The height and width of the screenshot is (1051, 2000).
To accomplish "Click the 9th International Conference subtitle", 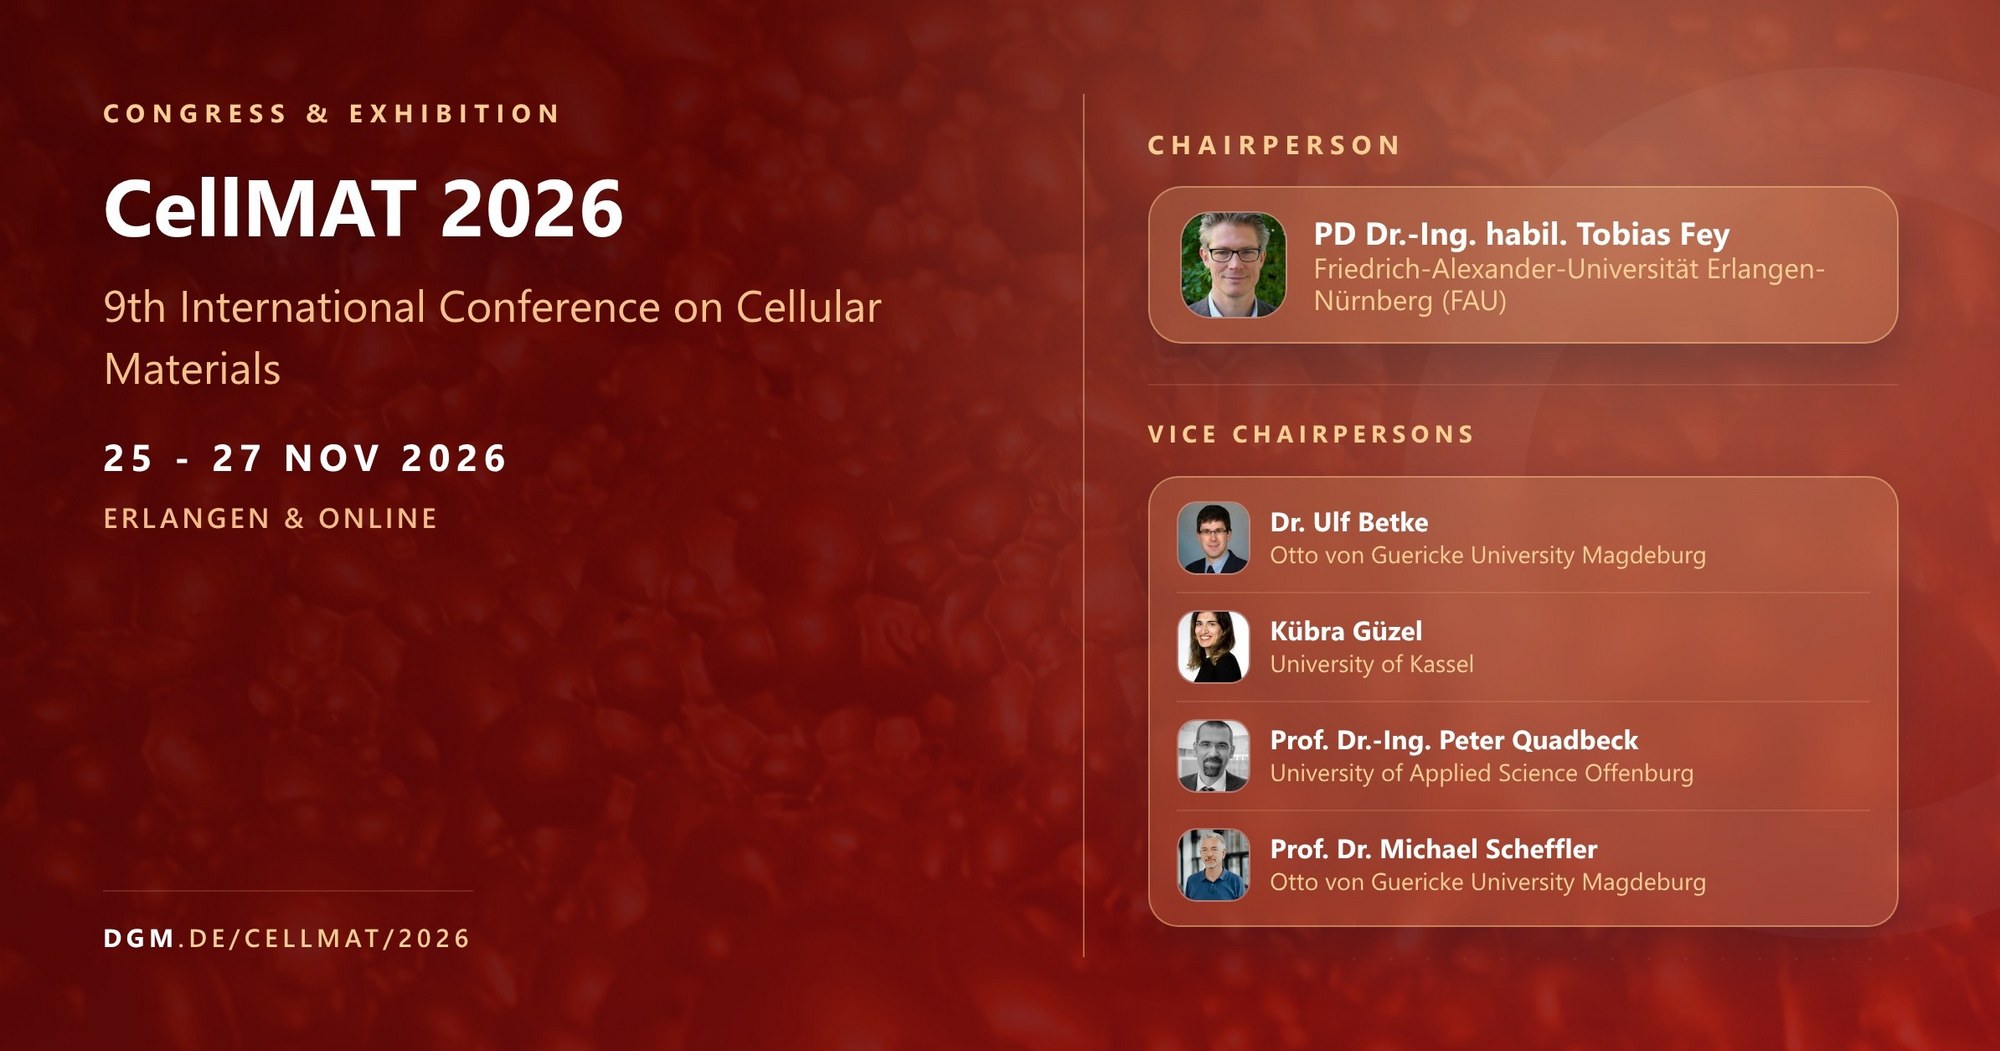I will [x=492, y=338].
